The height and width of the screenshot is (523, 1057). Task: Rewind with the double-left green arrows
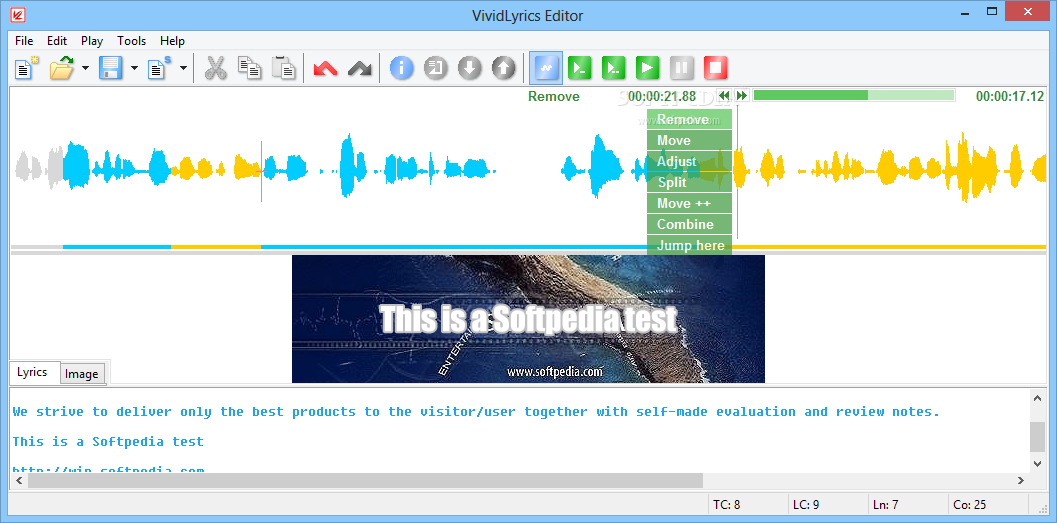pos(725,96)
